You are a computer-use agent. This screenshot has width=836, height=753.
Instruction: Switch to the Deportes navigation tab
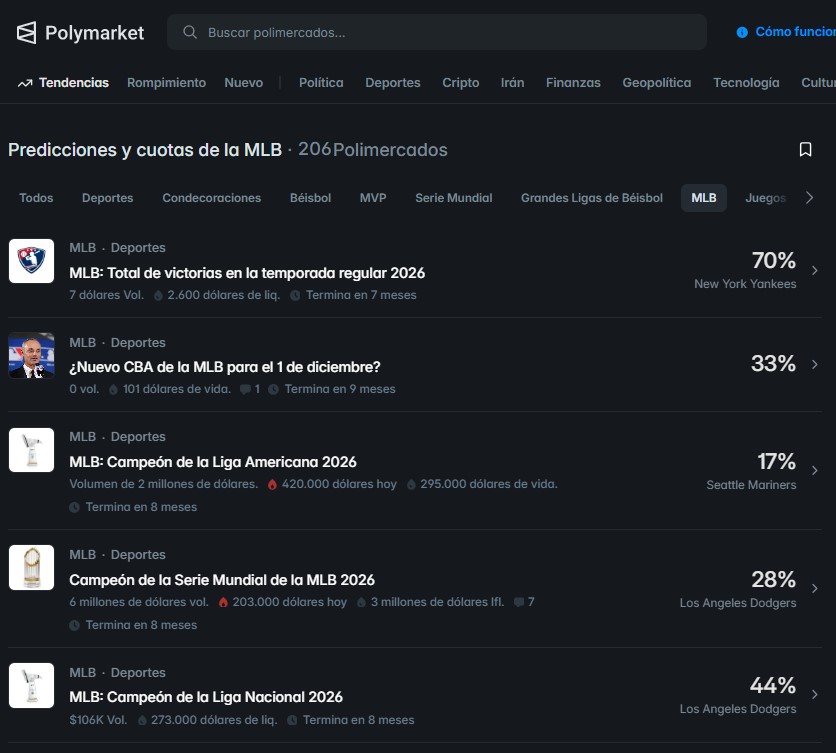pyautogui.click(x=392, y=83)
